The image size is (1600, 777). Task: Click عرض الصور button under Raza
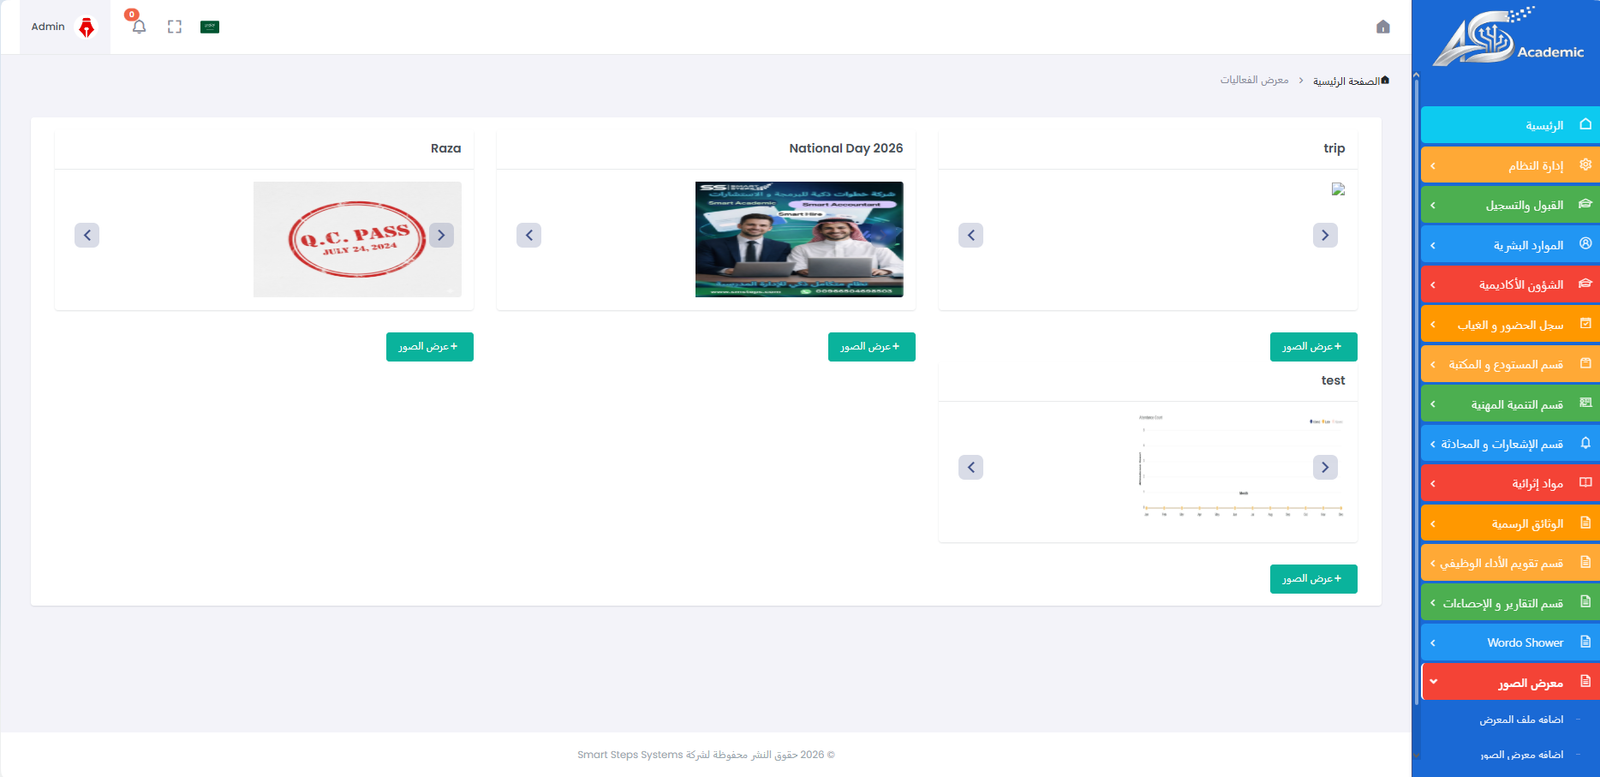click(429, 347)
